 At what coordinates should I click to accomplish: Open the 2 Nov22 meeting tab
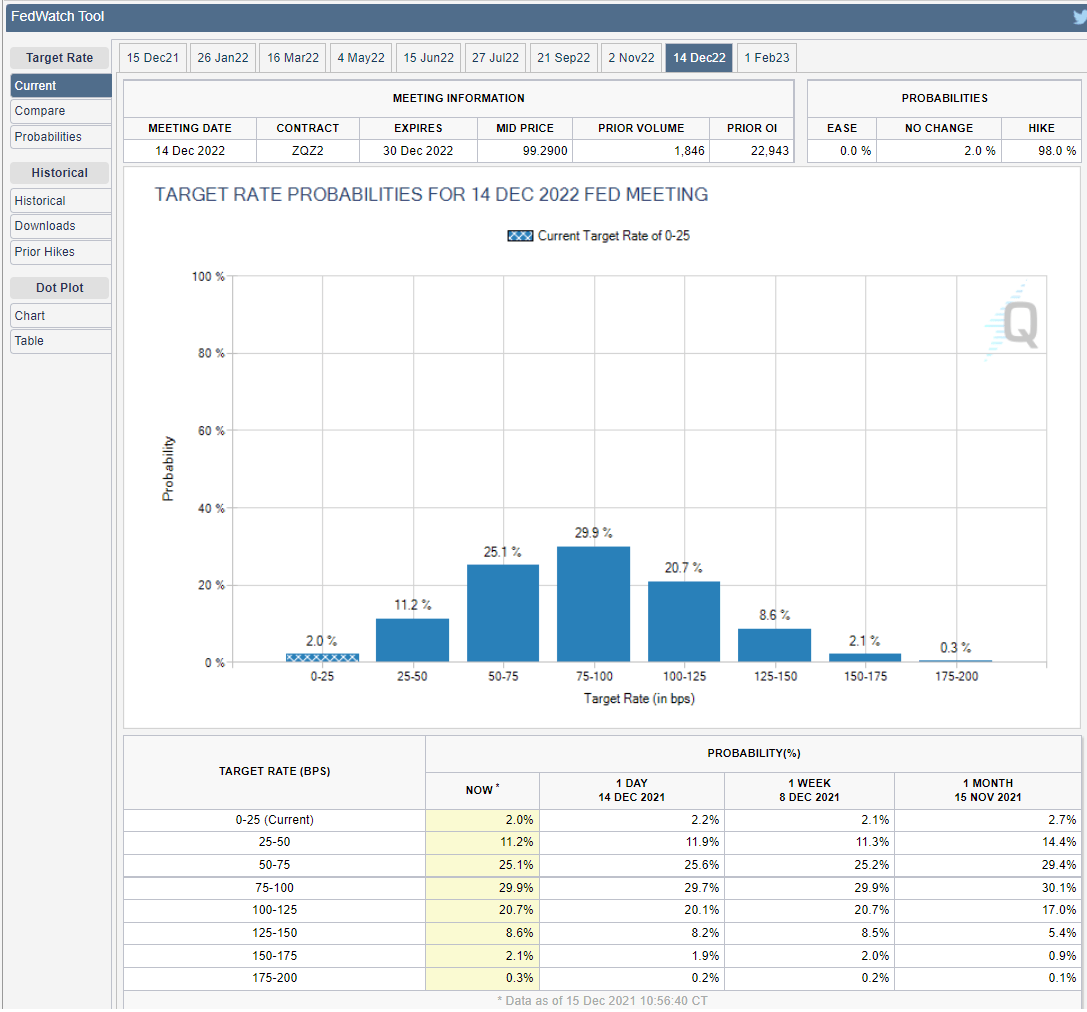click(x=631, y=58)
